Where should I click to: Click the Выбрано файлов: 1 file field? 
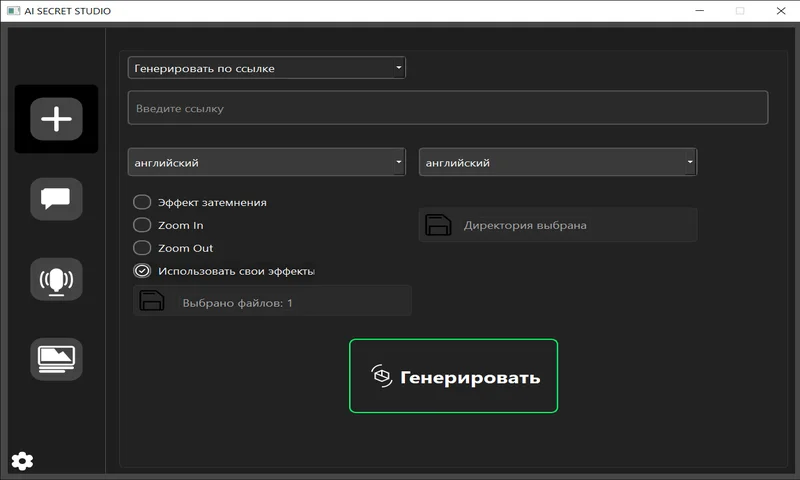(x=272, y=301)
